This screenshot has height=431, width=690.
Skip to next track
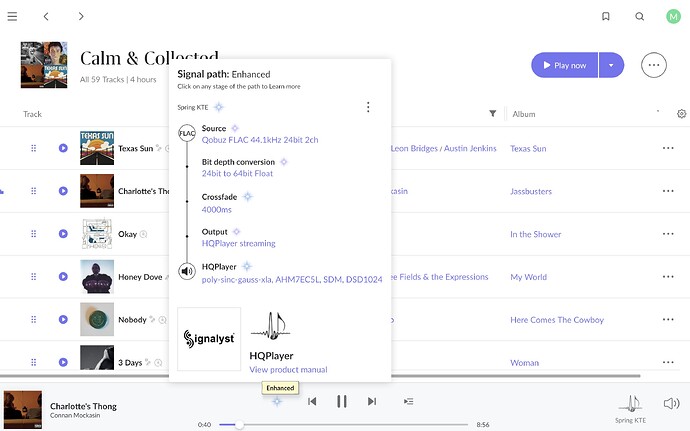point(372,401)
